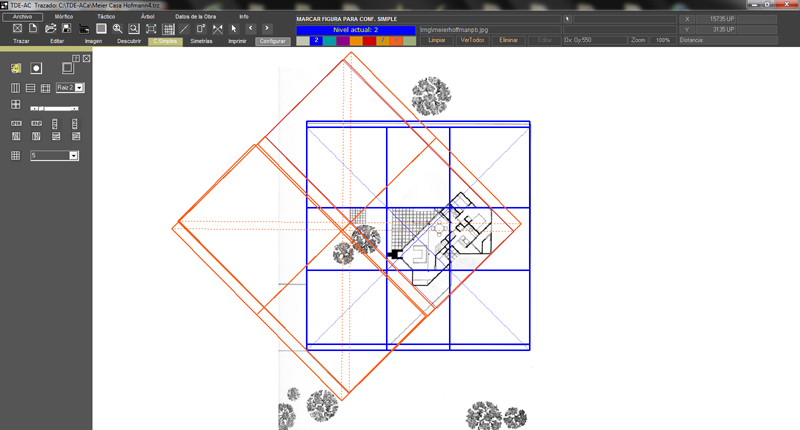Switch to the Imprimir tab

(x=237, y=41)
